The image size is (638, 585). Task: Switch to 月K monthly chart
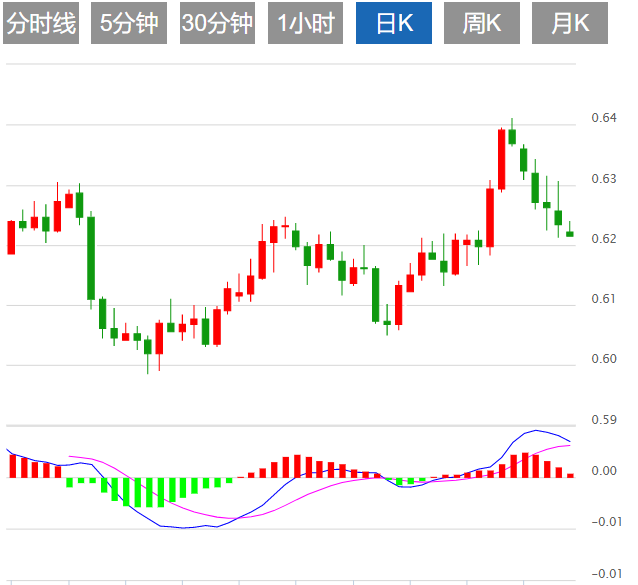coord(570,23)
